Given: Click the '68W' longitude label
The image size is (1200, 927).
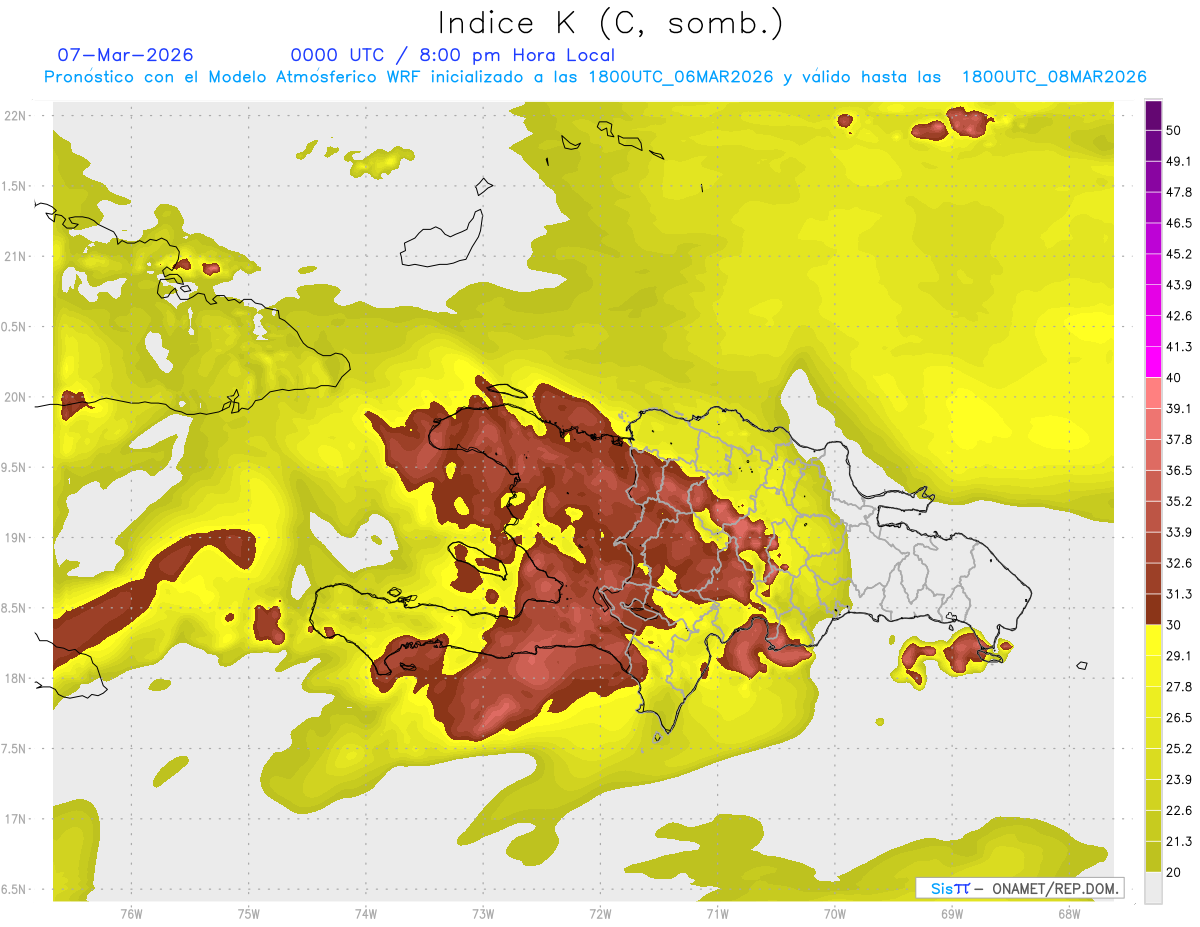Looking at the screenshot, I should tap(1069, 913).
